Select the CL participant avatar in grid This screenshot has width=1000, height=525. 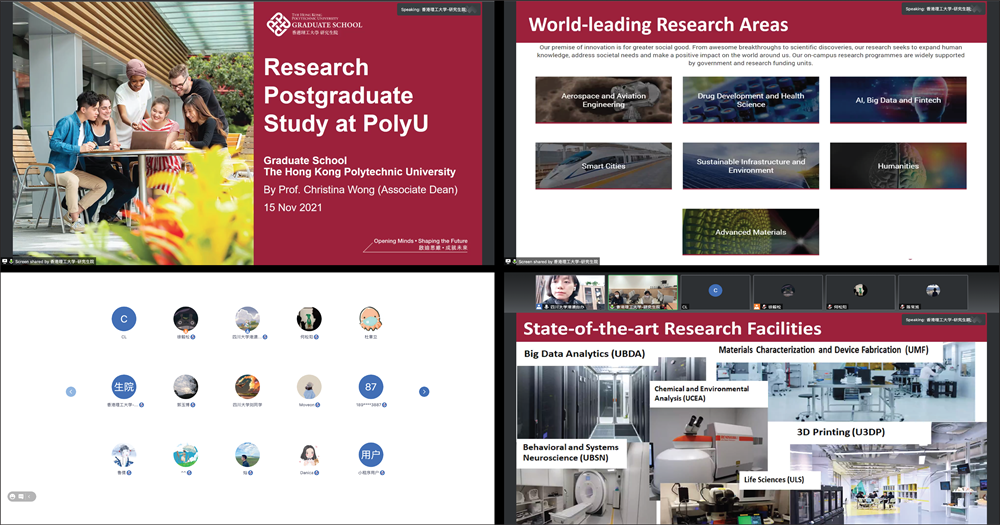(124, 319)
